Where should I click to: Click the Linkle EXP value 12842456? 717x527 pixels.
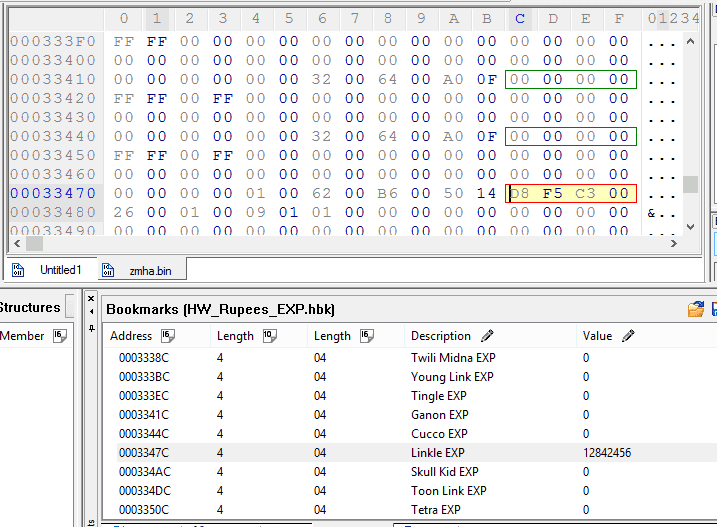pos(607,453)
